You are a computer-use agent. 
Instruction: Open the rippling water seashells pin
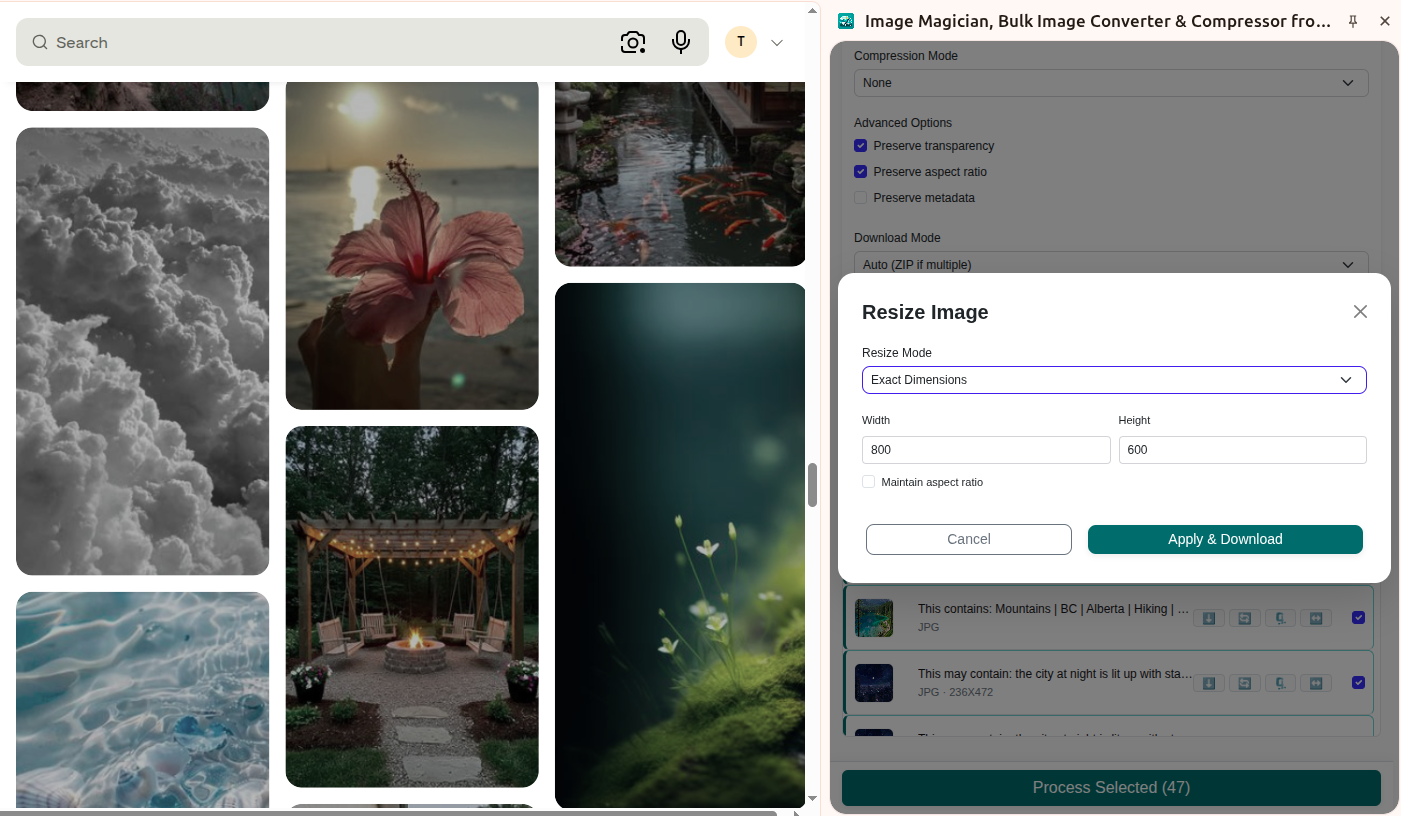pos(142,700)
